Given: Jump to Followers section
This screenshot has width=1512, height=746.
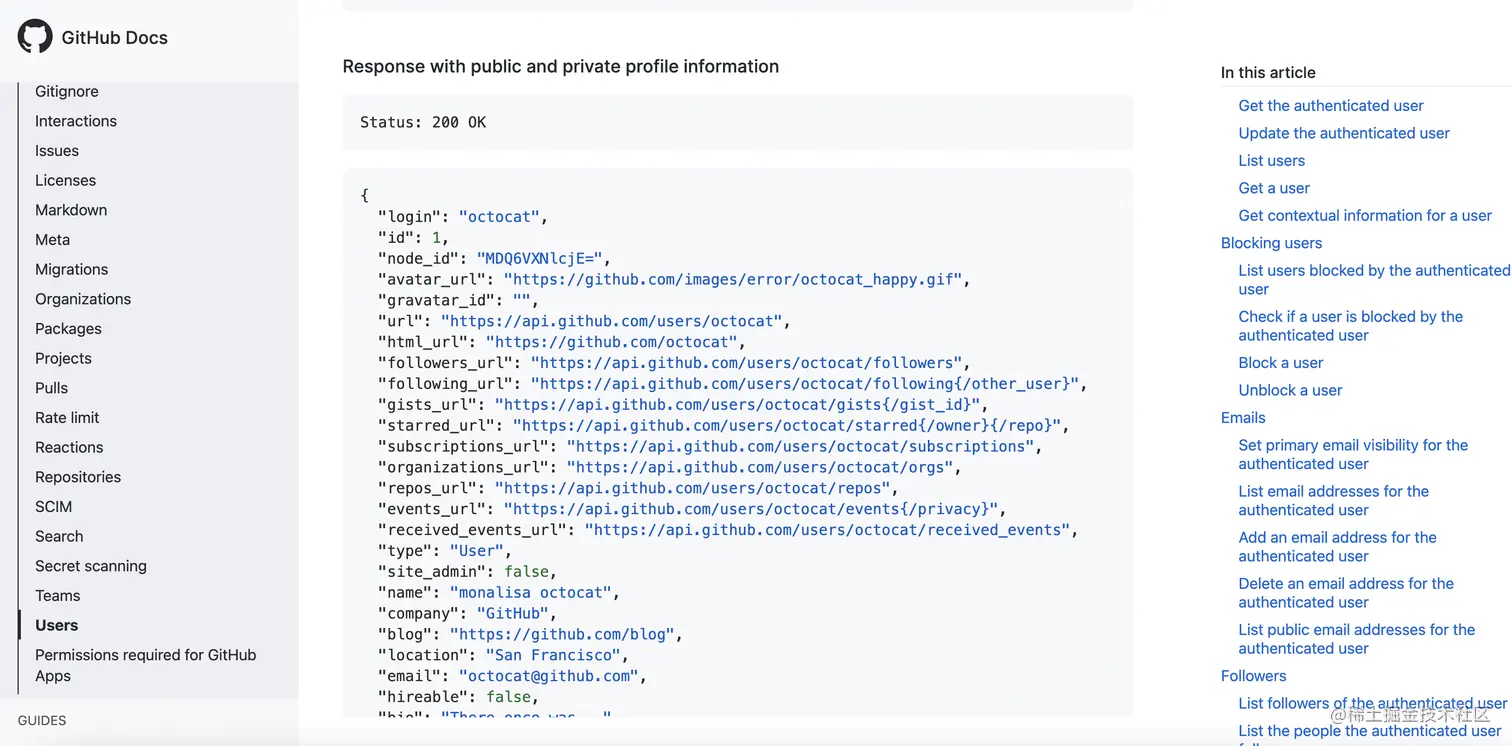Looking at the screenshot, I should (1254, 676).
